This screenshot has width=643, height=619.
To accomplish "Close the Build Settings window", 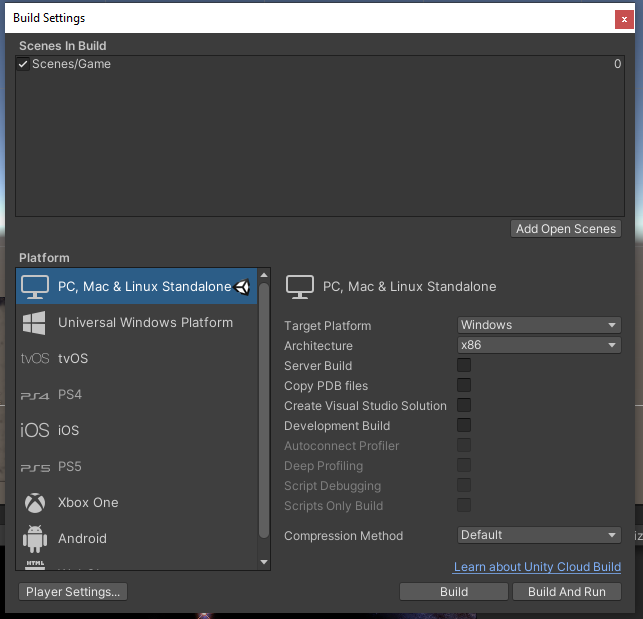I will pos(624,19).
